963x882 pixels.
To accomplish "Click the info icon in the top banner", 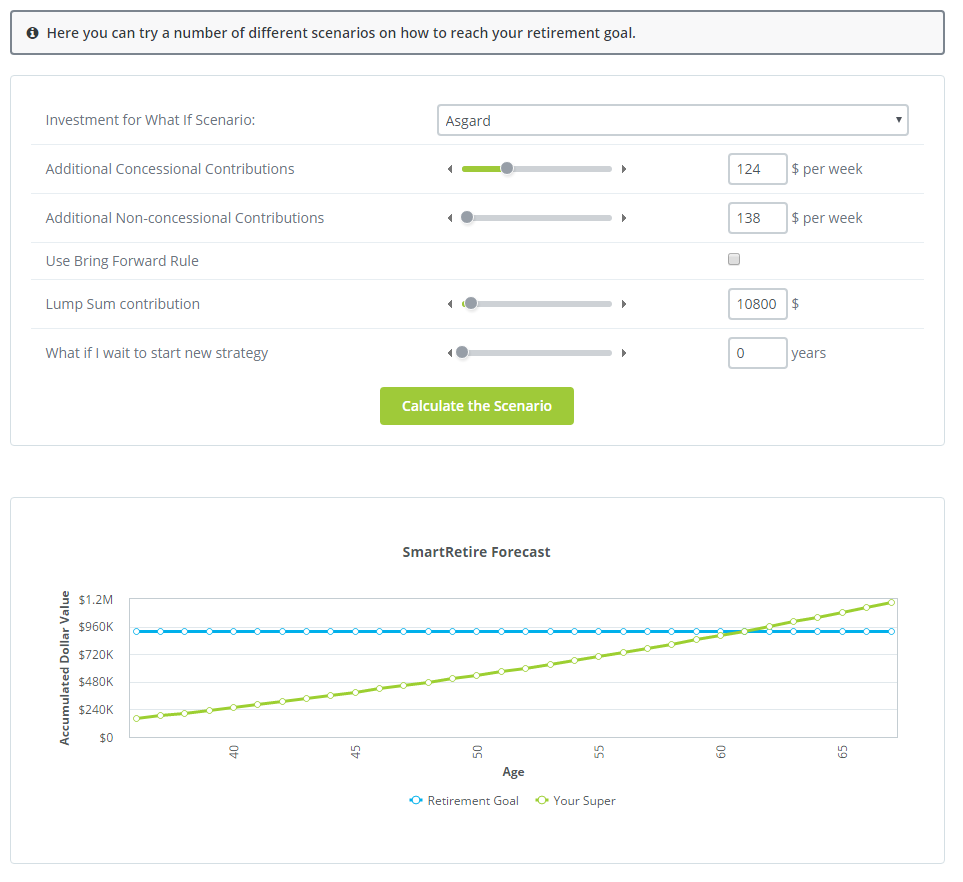I will (x=32, y=33).
